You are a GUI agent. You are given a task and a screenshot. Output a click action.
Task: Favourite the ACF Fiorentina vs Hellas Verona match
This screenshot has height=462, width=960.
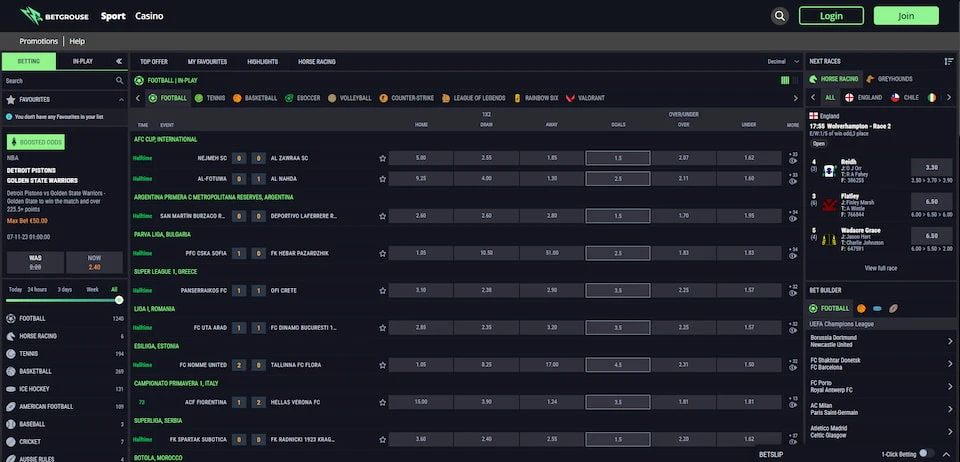coord(383,402)
